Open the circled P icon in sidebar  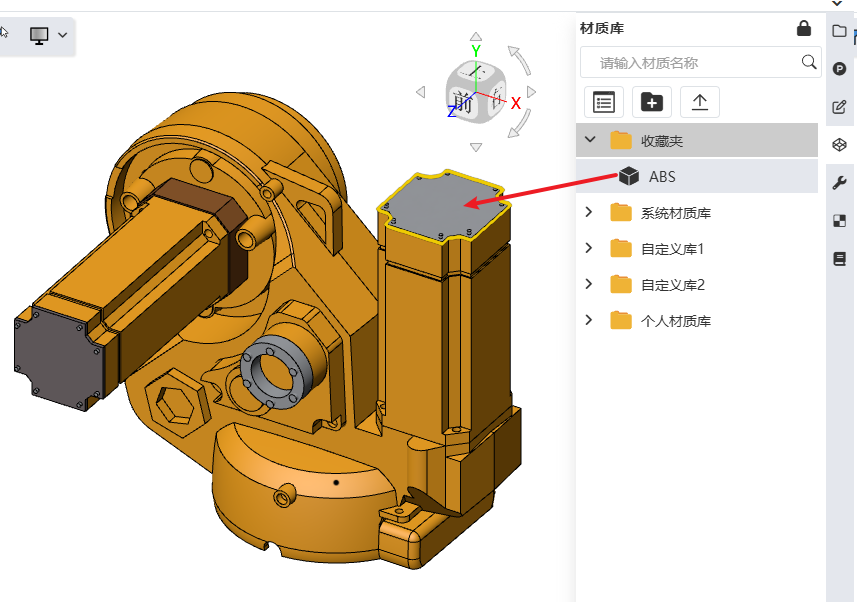(840, 69)
